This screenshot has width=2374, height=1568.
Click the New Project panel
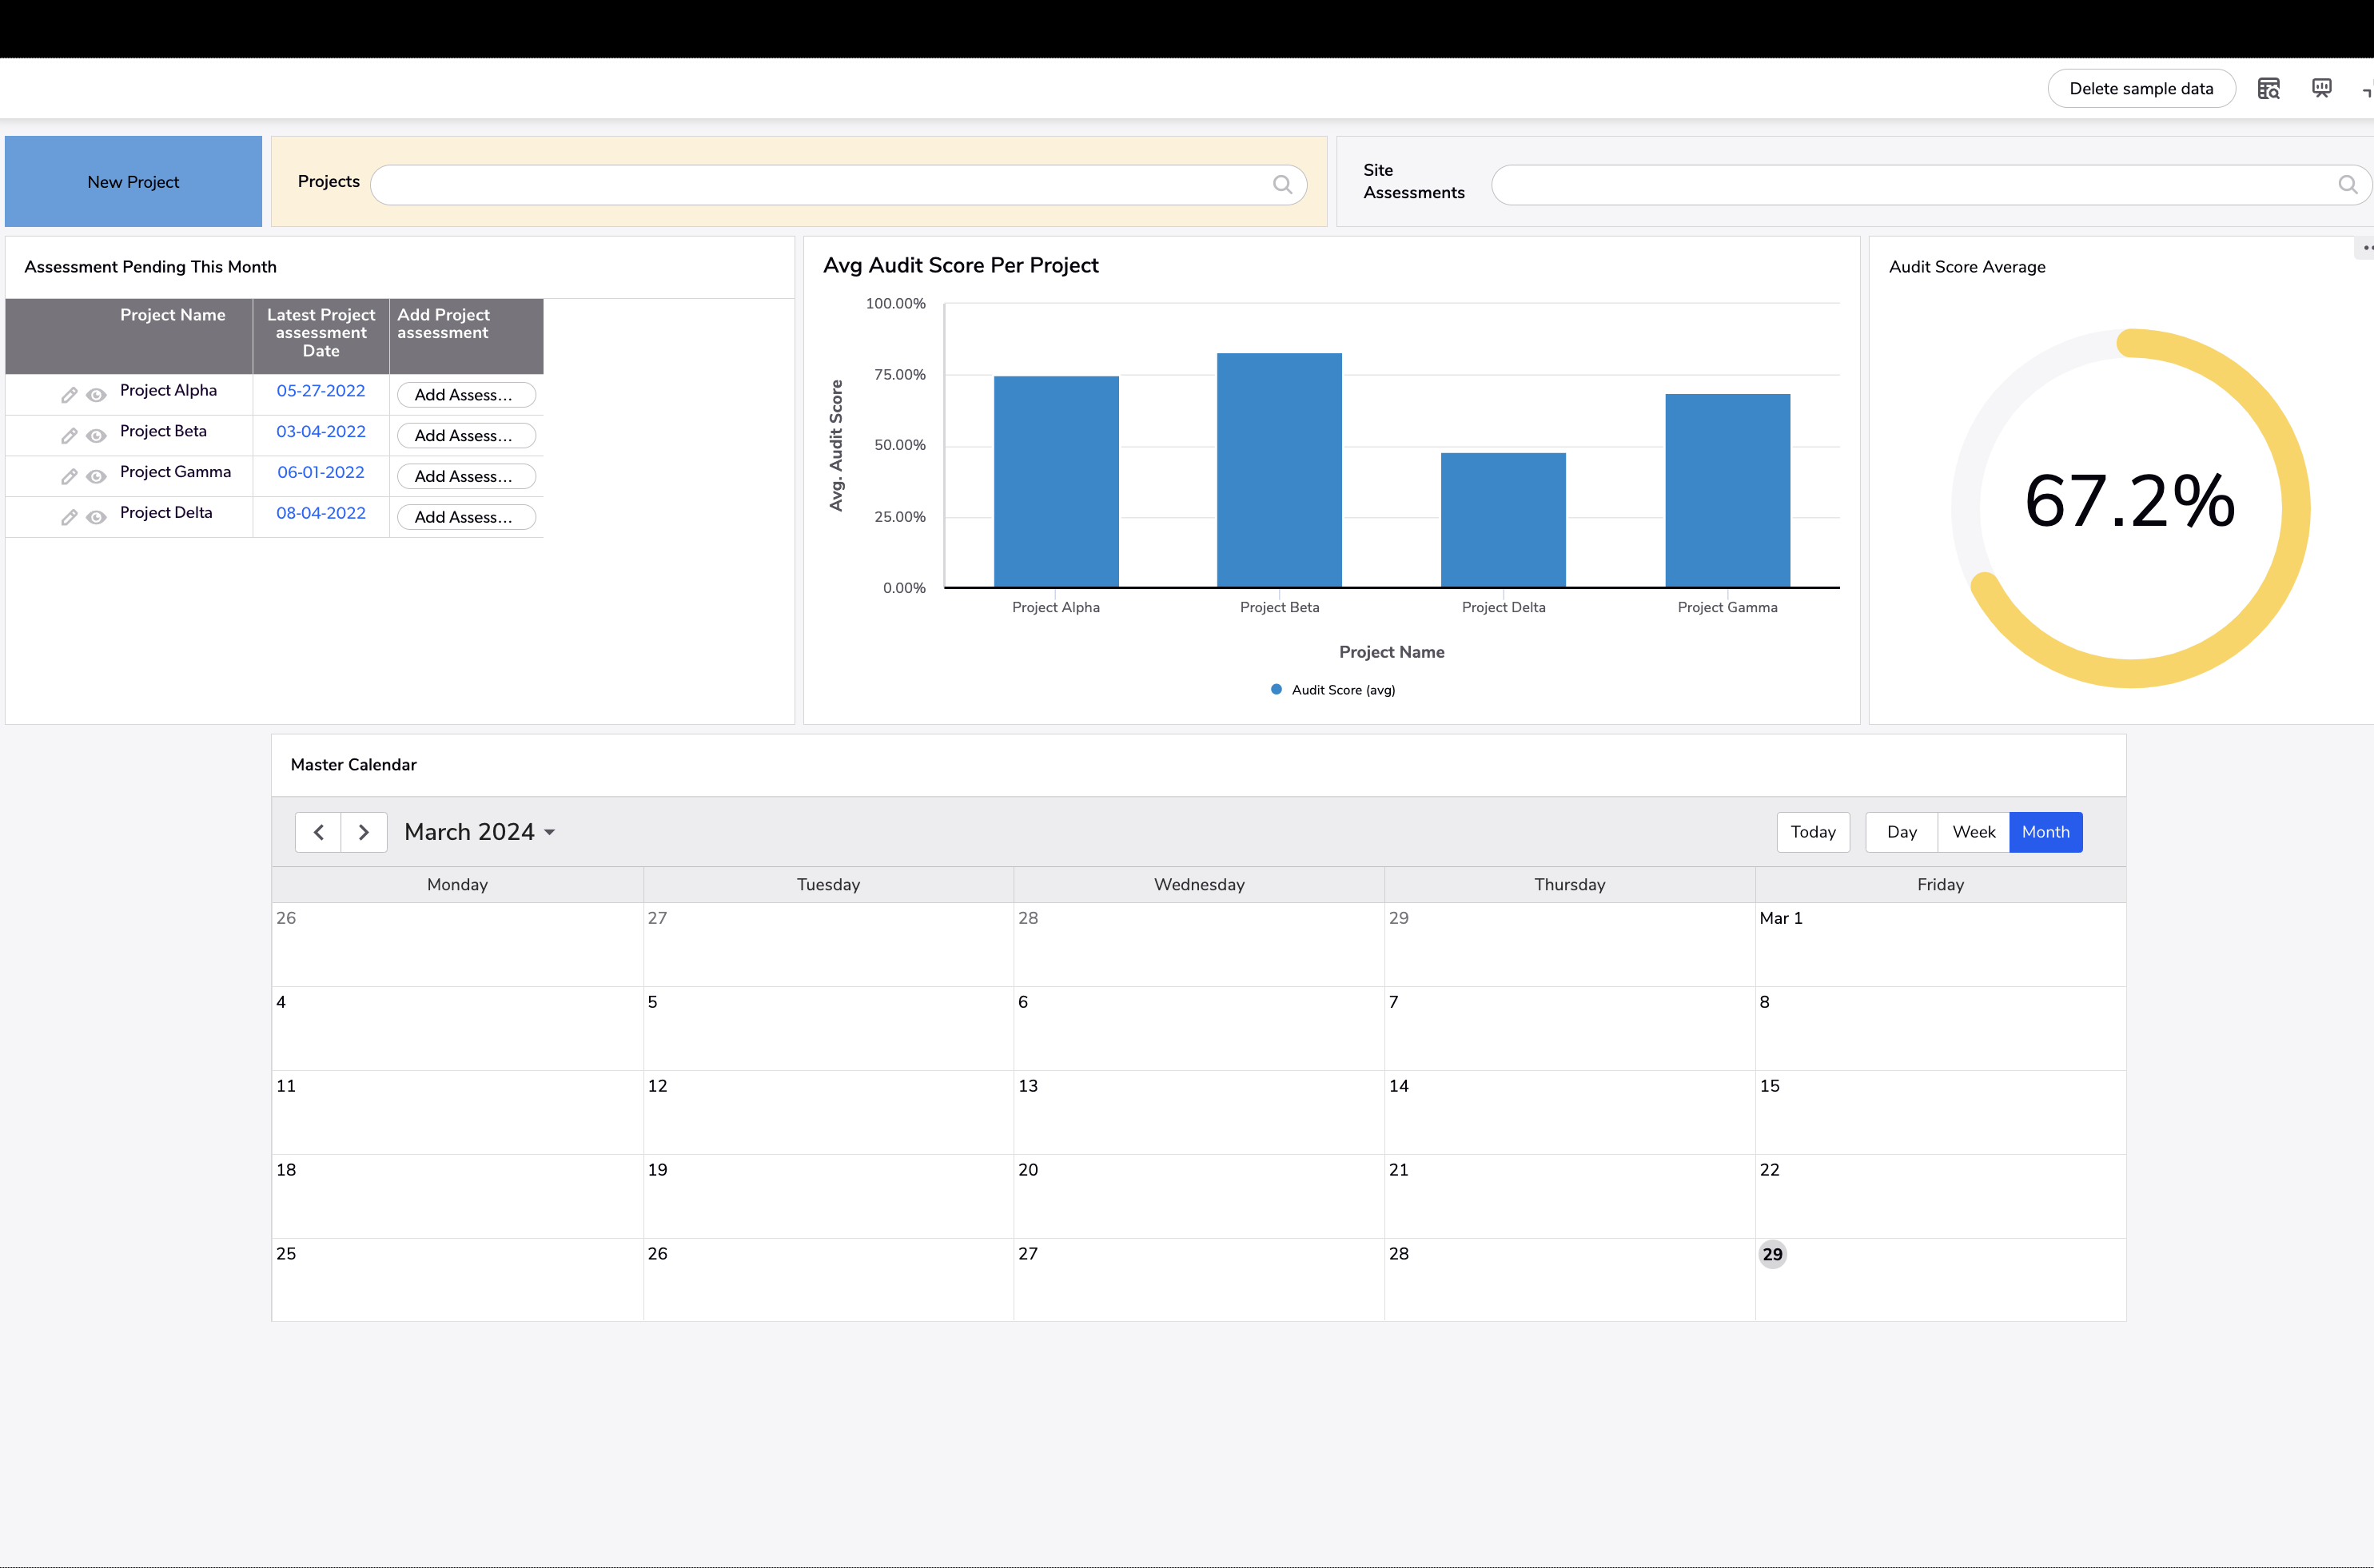pyautogui.click(x=133, y=181)
